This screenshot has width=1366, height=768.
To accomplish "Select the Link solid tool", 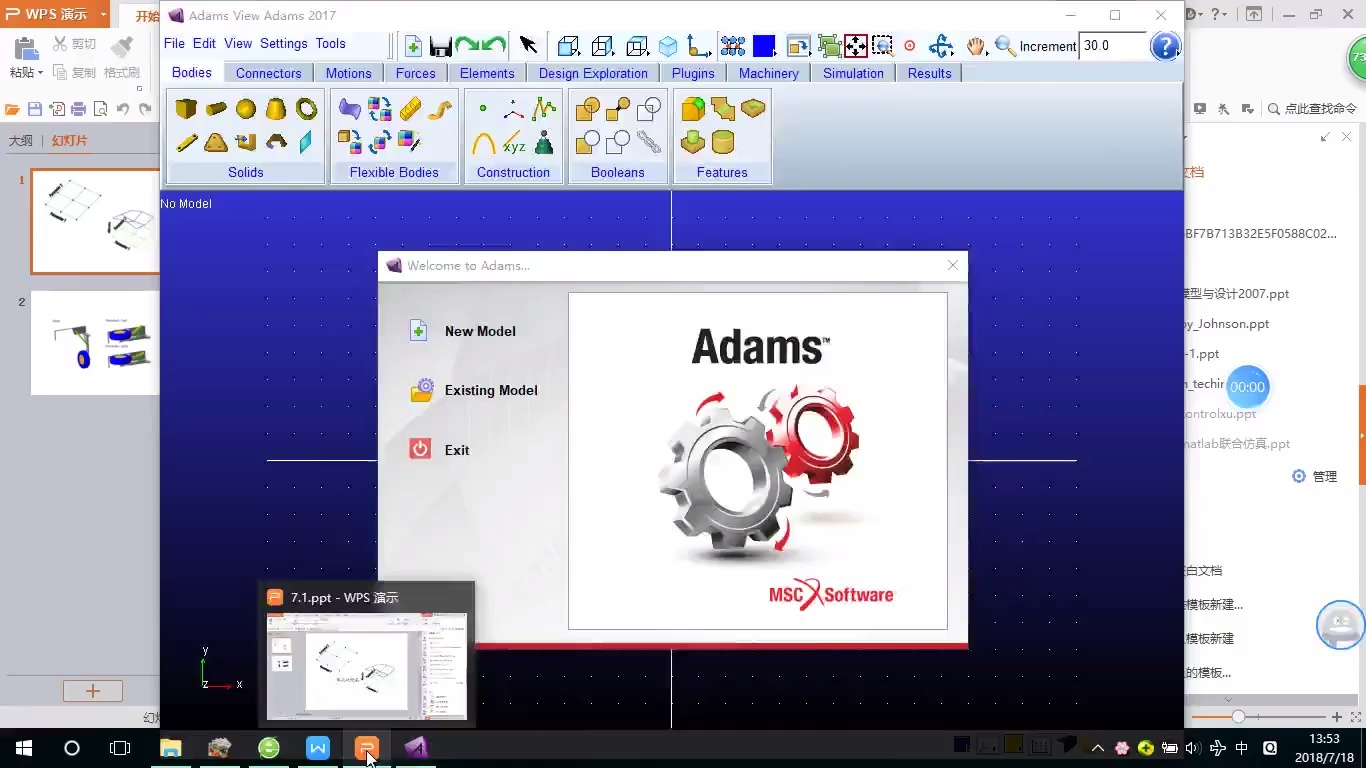I will [186, 142].
